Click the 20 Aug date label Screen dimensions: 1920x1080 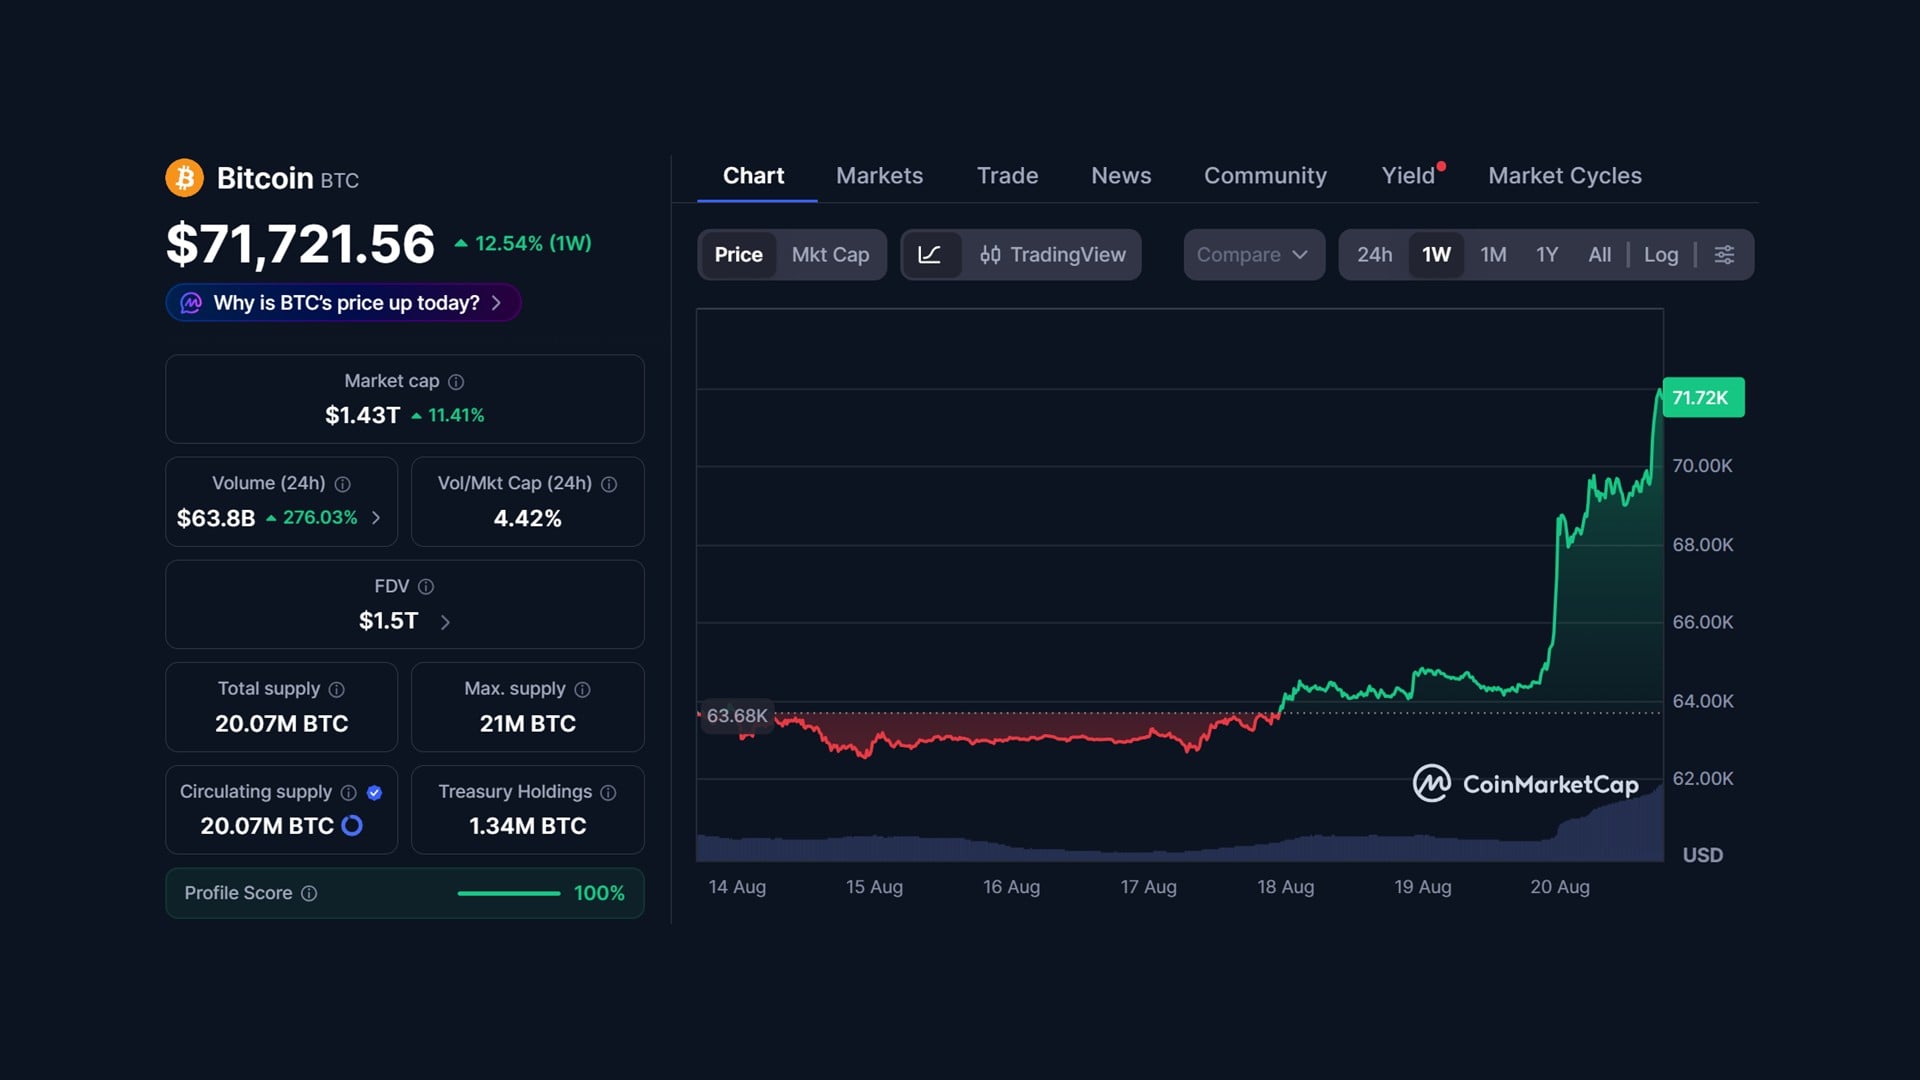1559,887
